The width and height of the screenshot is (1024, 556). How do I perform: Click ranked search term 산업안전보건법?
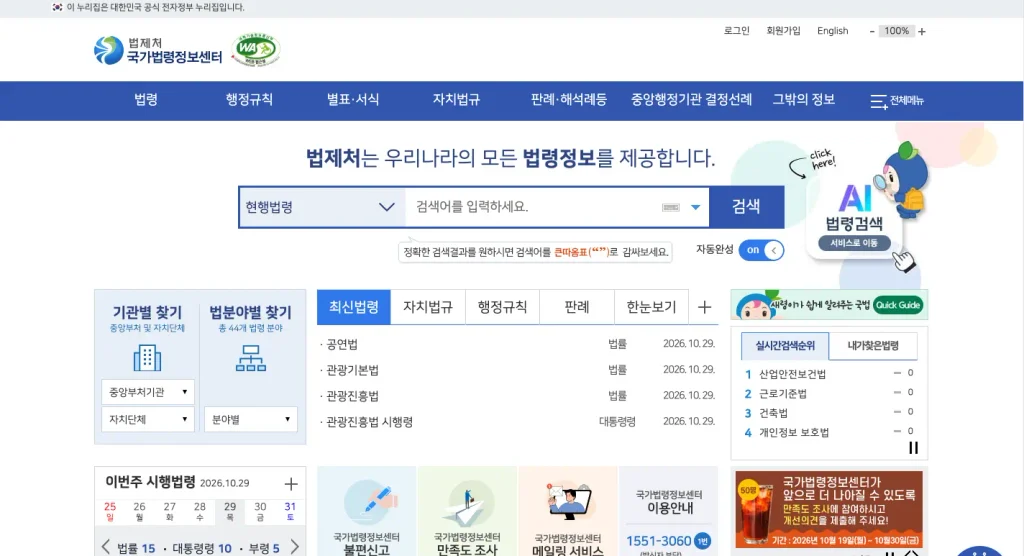click(792, 374)
